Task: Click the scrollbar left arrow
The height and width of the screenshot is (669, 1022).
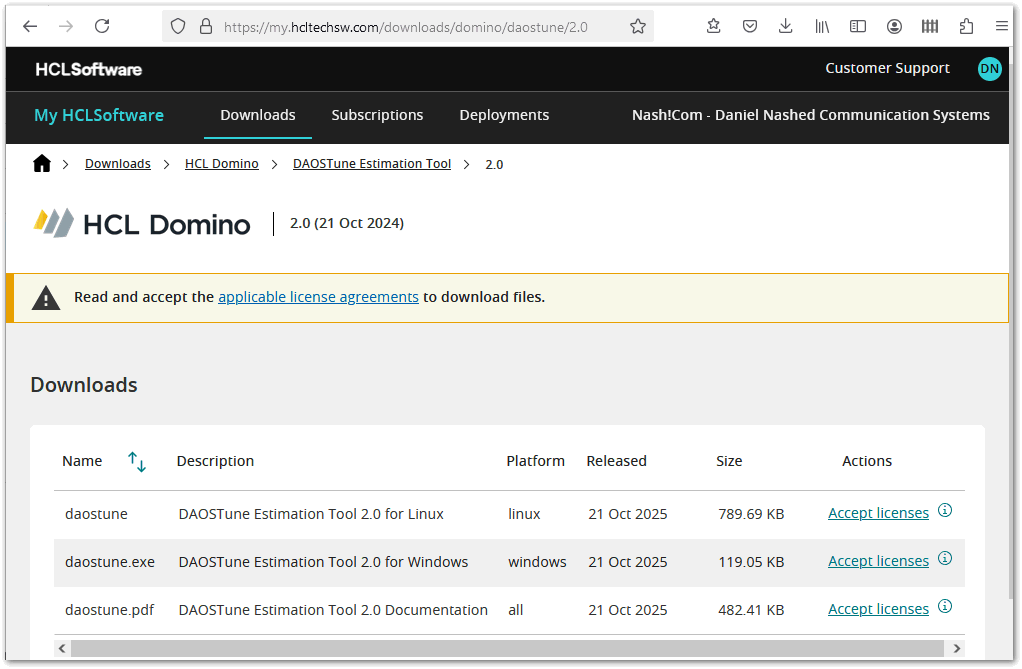Action: click(62, 648)
